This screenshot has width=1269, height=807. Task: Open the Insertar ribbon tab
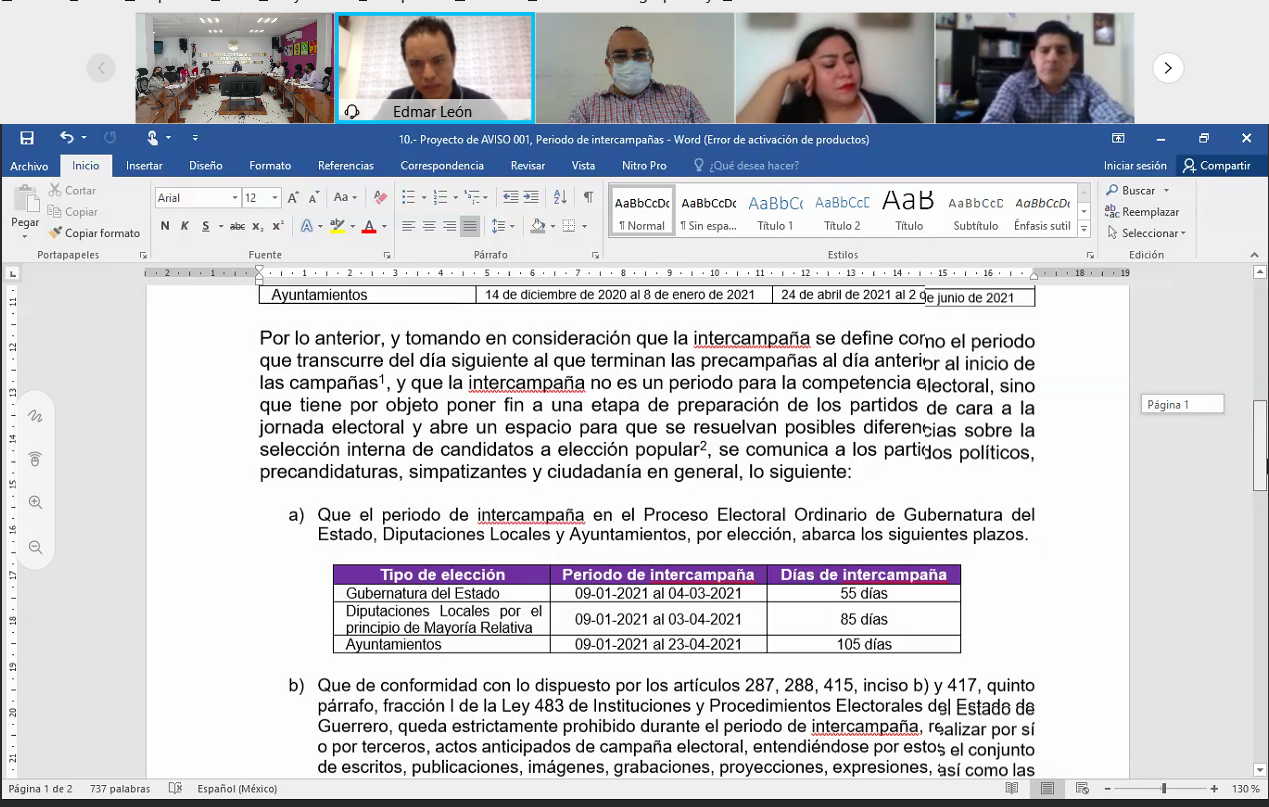tap(144, 166)
